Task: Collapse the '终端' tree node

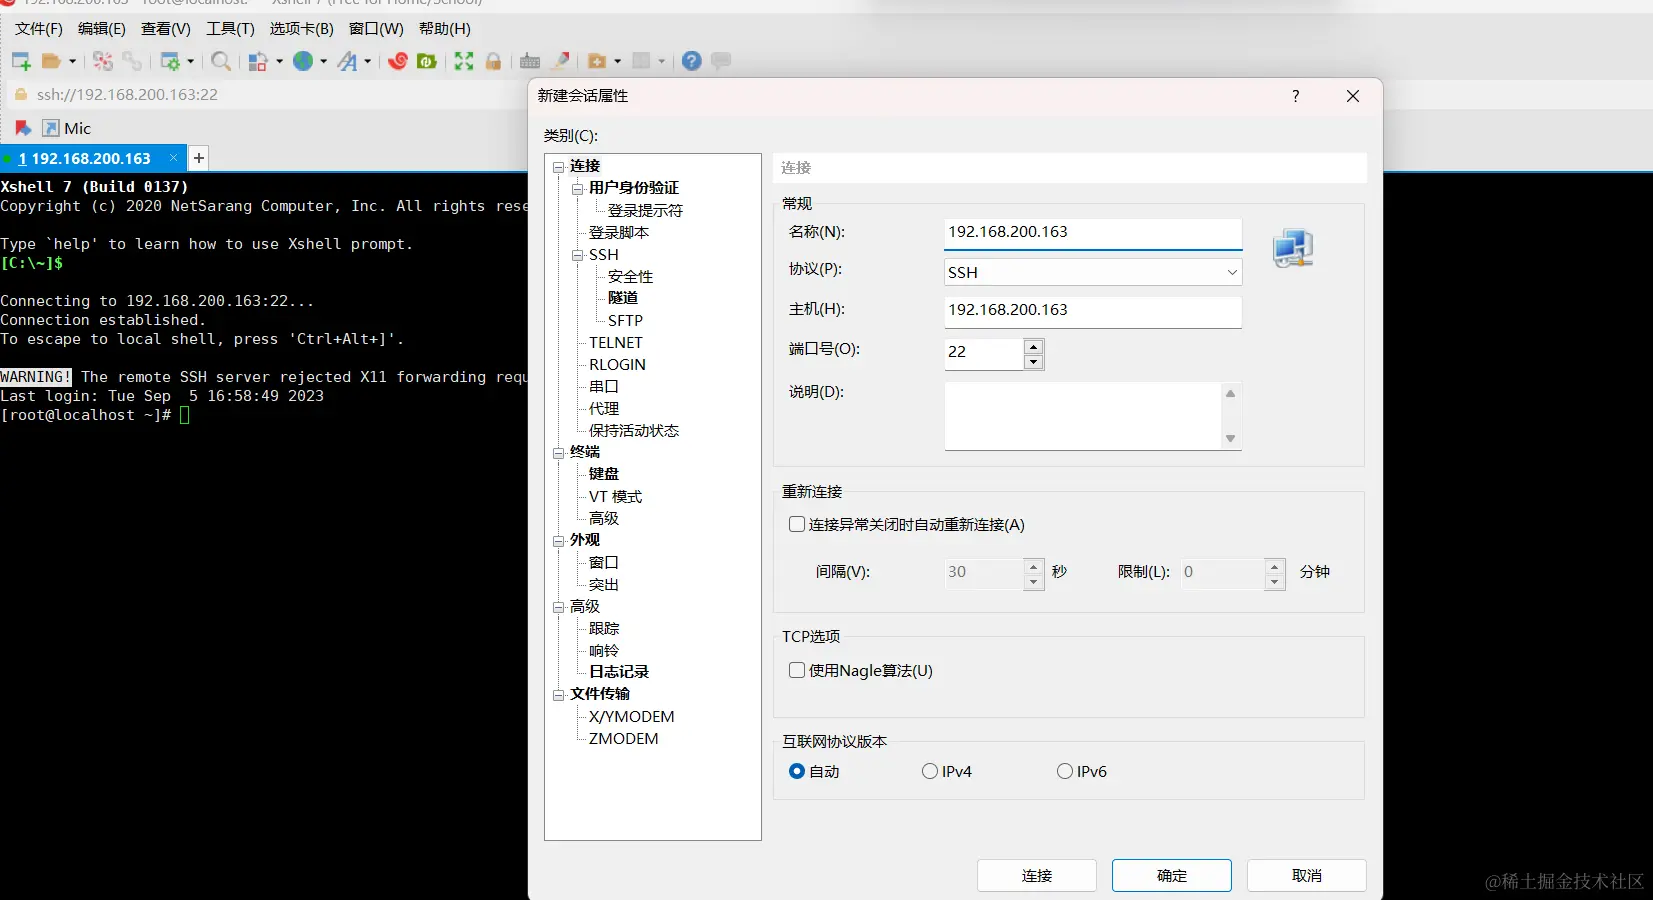Action: click(x=558, y=453)
